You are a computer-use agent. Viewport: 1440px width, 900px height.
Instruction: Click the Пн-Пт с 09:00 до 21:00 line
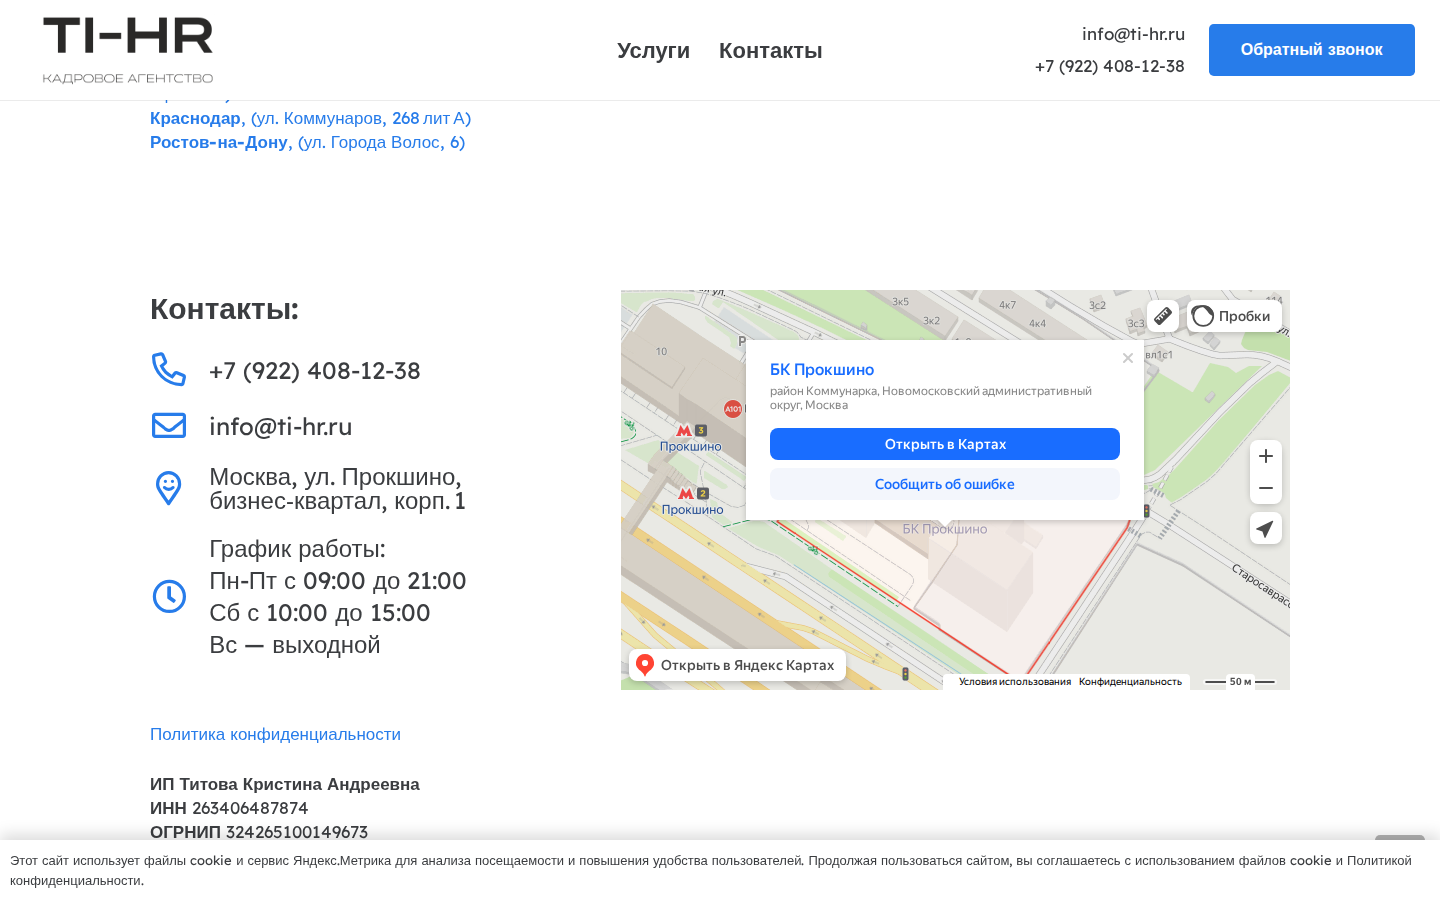click(x=338, y=581)
